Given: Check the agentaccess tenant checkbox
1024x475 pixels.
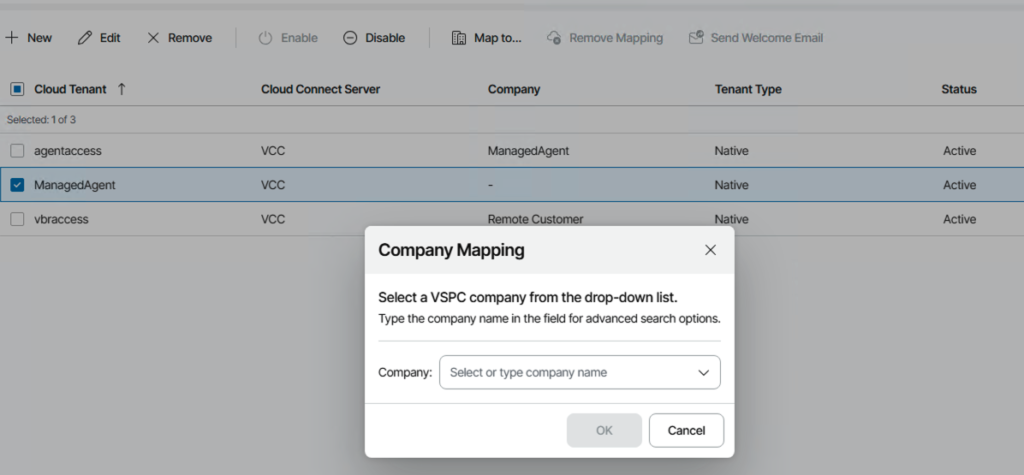Looking at the screenshot, I should click(x=17, y=151).
